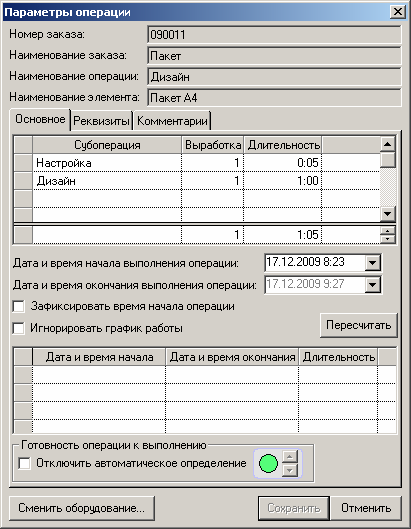
Task: Cancel with the Отменить button
Action: tap(366, 508)
